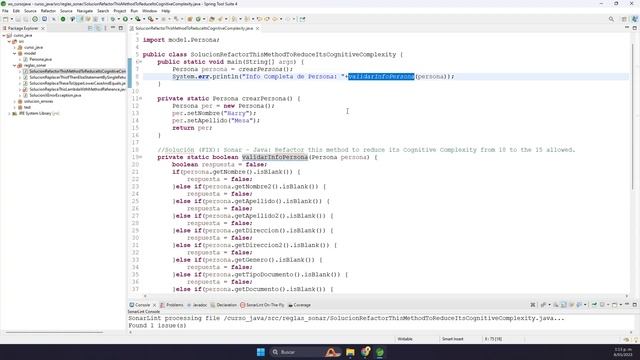Image resolution: width=640 pixels, height=360 pixels.
Task: Switch to the Declaration tab
Action: tap(224, 305)
